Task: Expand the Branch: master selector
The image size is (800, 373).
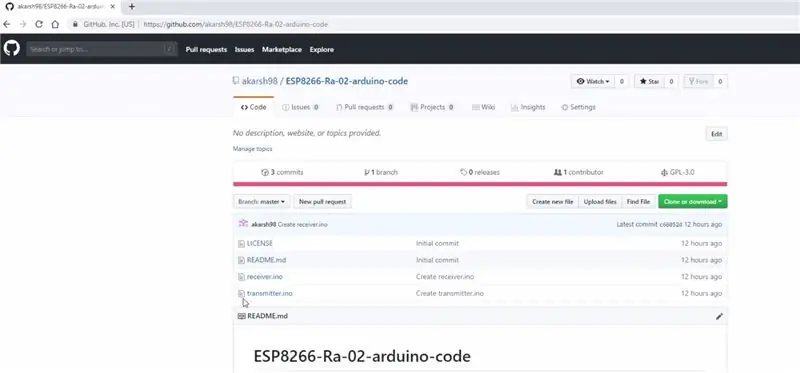Action: 262,202
